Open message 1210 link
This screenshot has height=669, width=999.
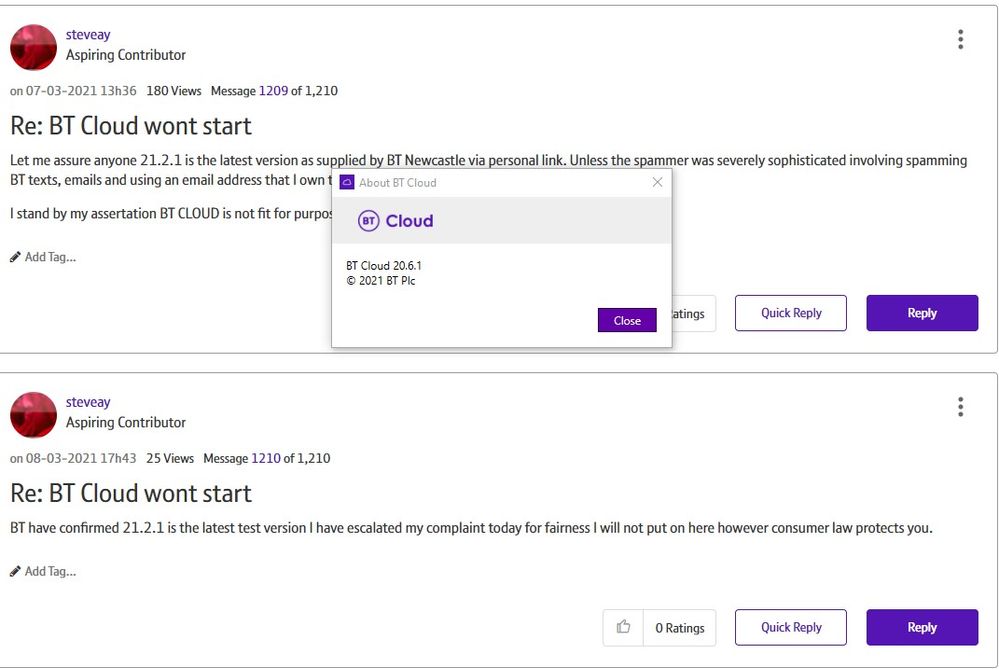pos(266,459)
